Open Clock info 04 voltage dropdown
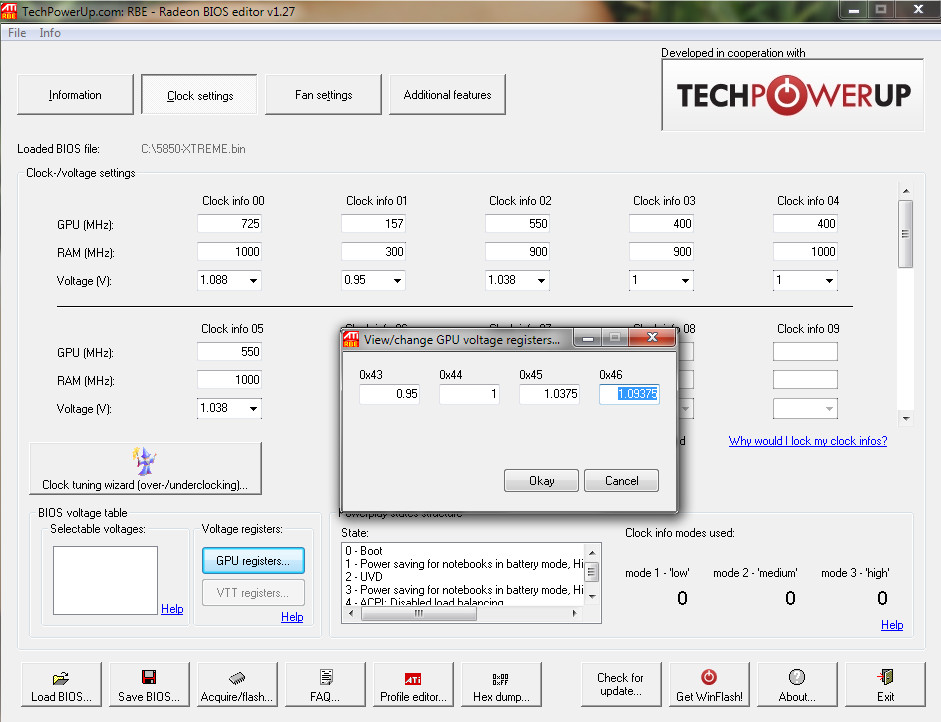Viewport: 941px width, 722px height. pos(829,280)
